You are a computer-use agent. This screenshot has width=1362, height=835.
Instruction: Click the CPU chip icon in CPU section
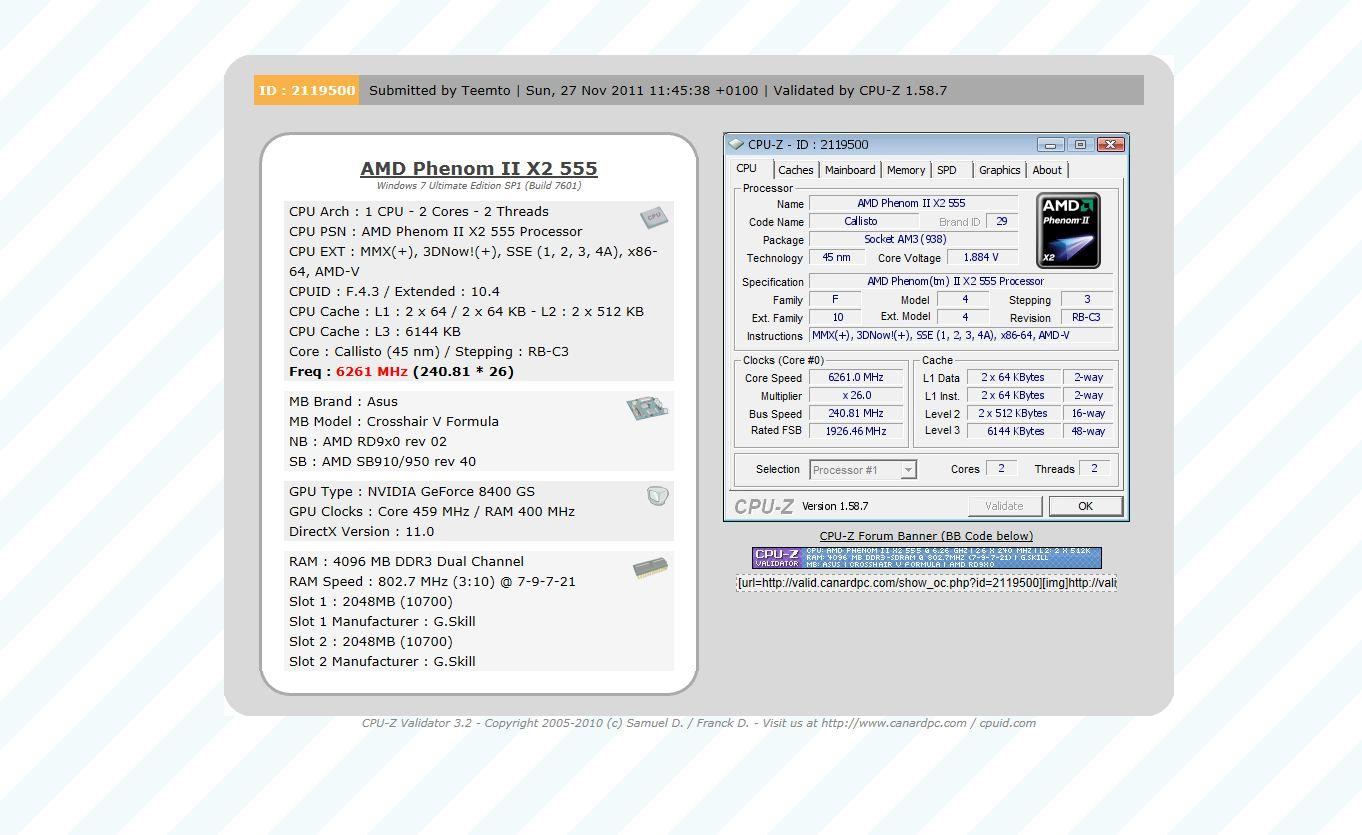tap(654, 217)
